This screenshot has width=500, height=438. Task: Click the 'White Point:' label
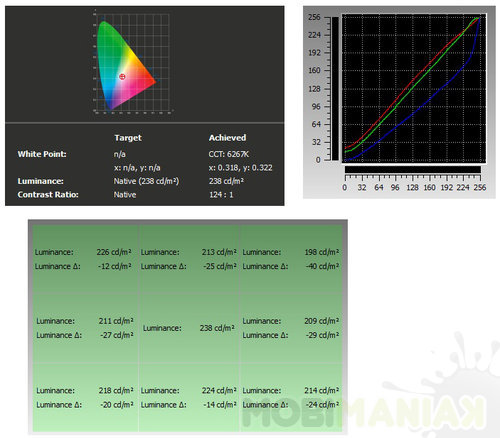click(x=42, y=154)
